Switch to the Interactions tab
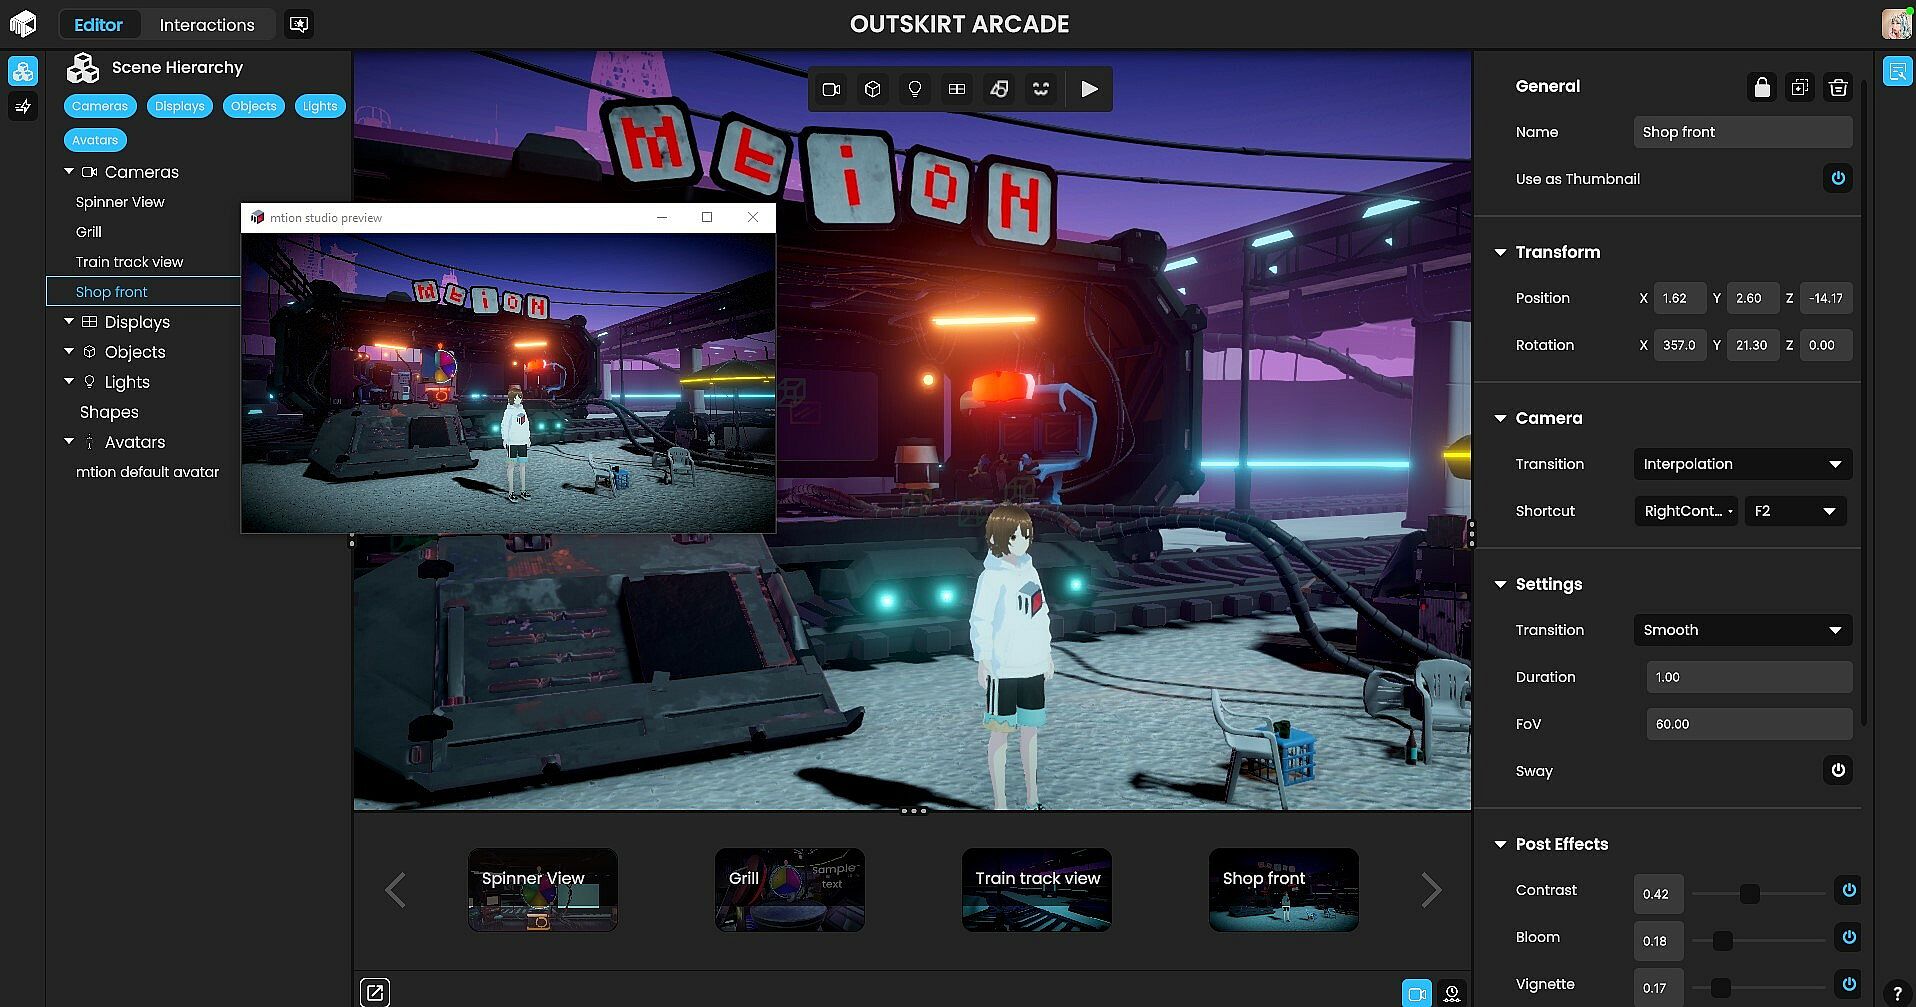The image size is (1916, 1007). 207,25
